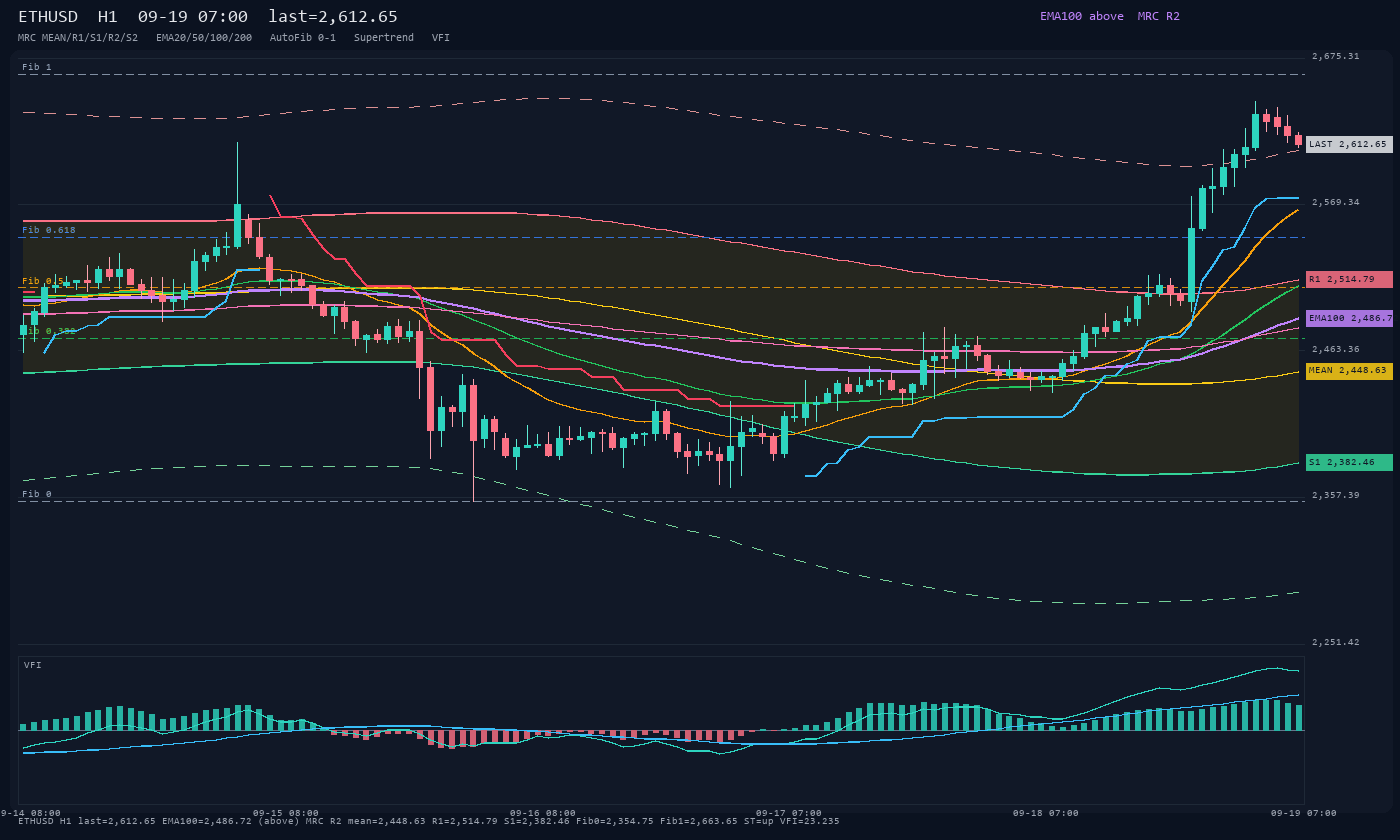Click 'Fib0=2,354.75' in the bottom status line
The height and width of the screenshot is (840, 1400).
point(615,821)
